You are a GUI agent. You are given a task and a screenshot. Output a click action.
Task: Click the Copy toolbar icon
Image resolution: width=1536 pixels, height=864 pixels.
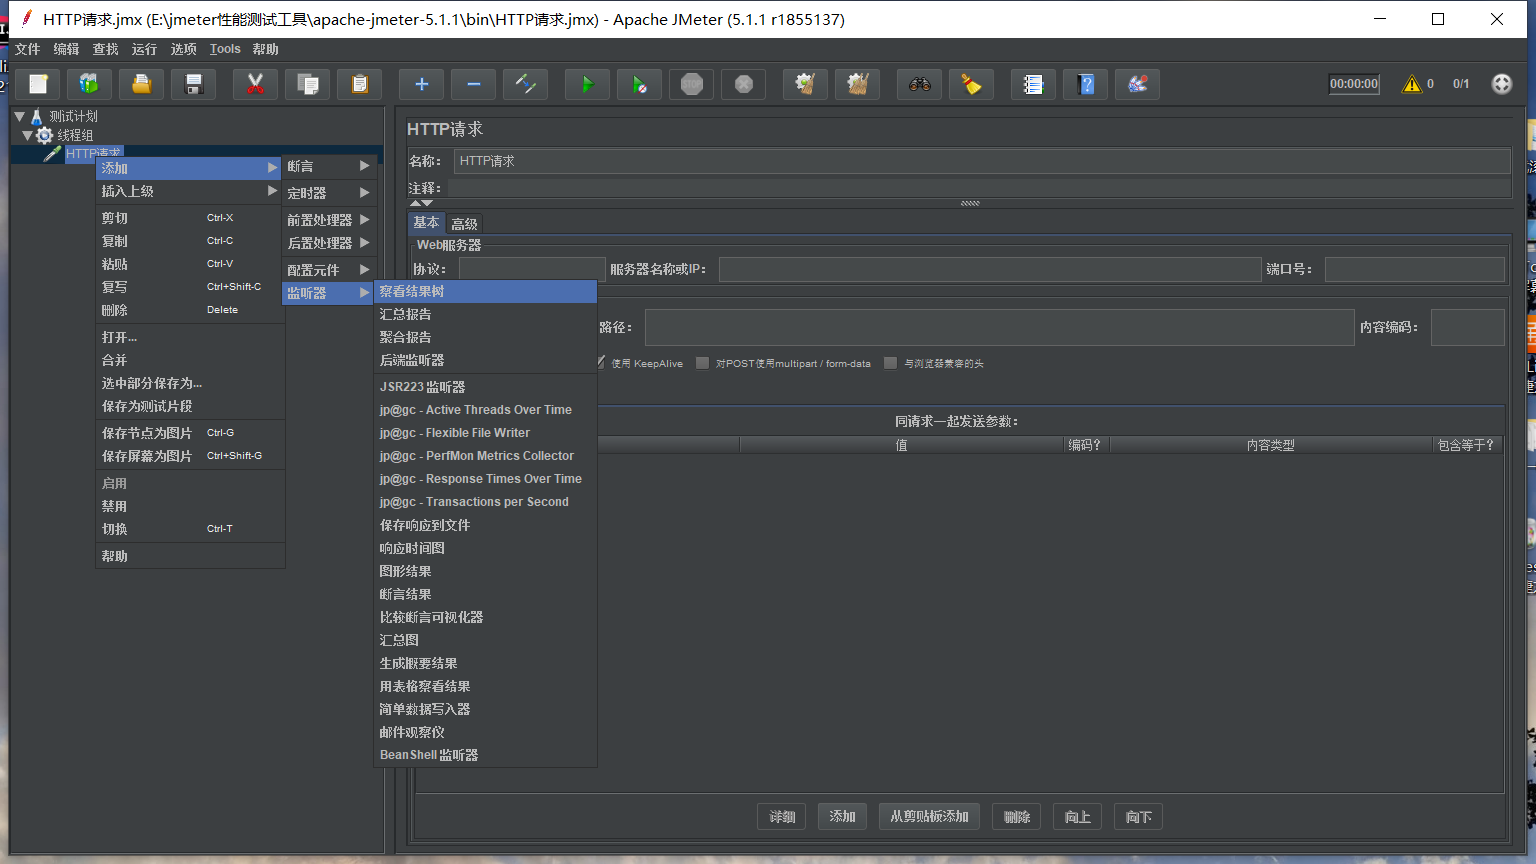308,85
